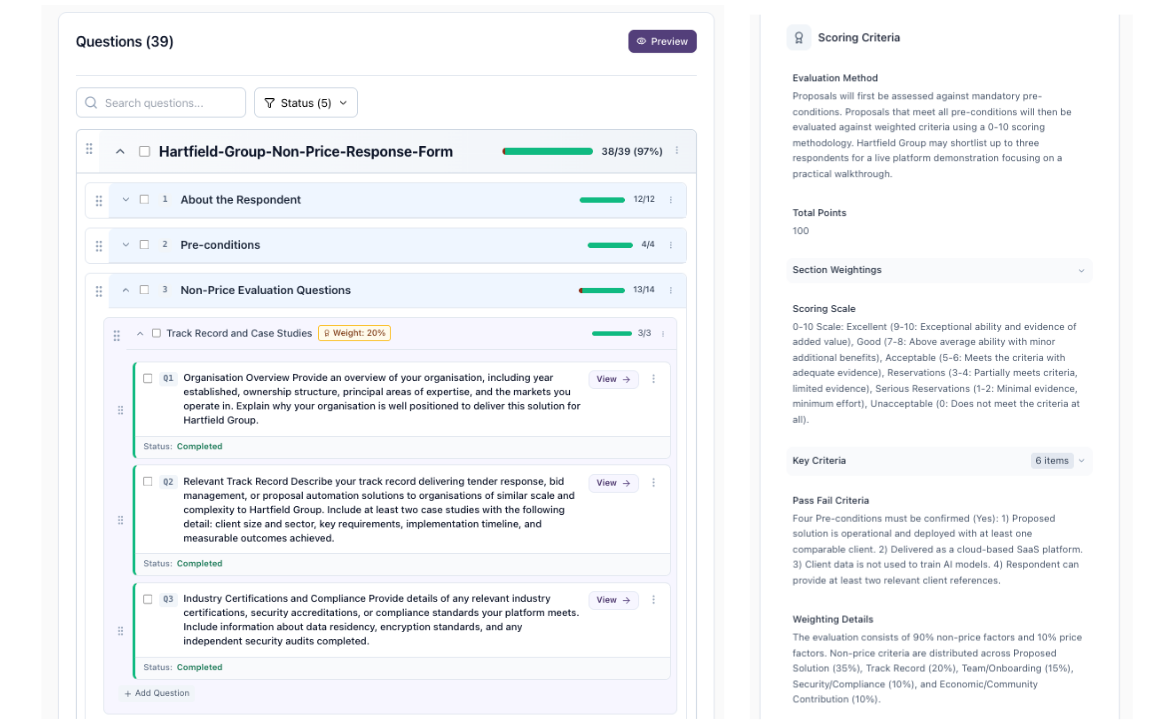
Task: Click the Q2 number label
Action: [168, 482]
